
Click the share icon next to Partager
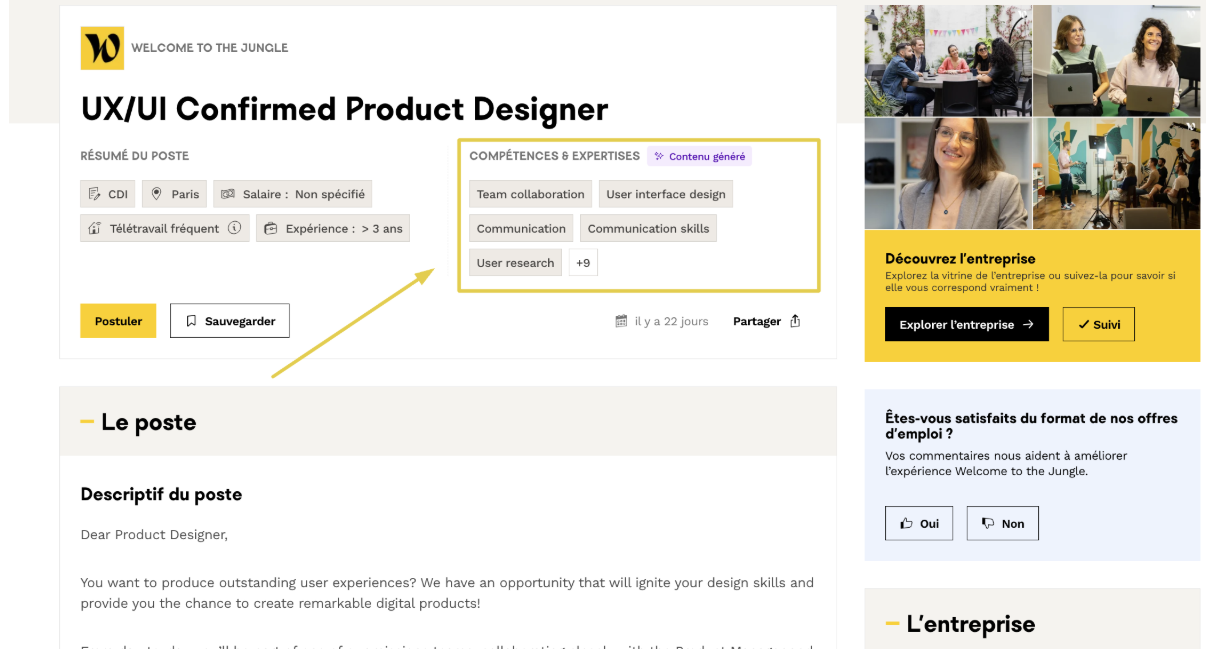[795, 321]
